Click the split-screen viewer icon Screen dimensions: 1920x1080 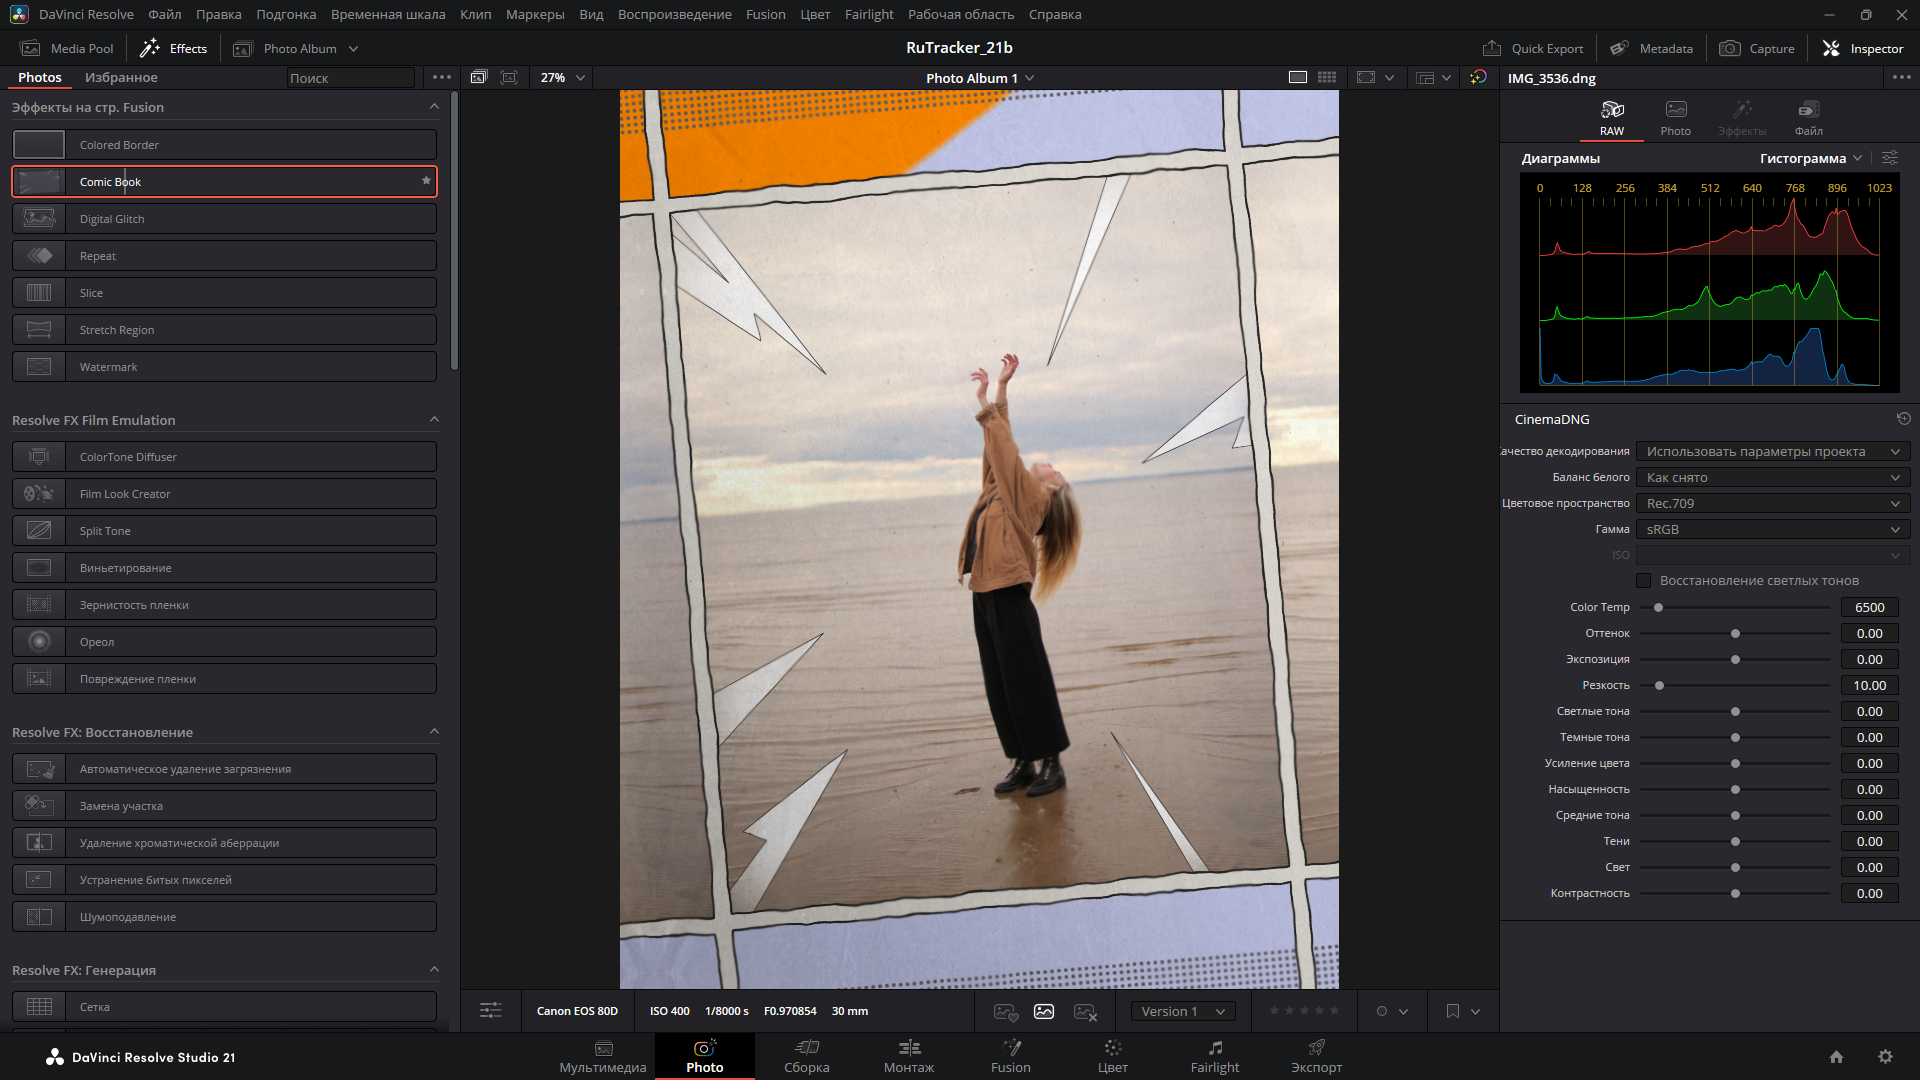pos(1425,77)
